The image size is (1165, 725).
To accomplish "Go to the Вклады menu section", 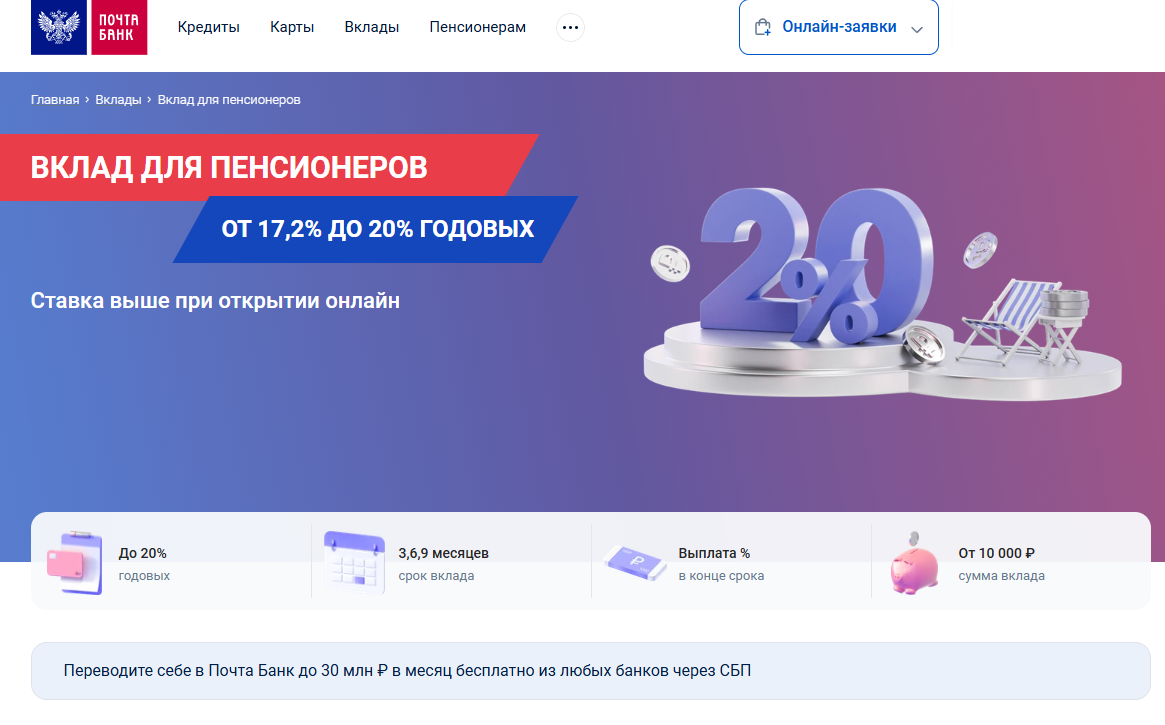I will [x=371, y=27].
